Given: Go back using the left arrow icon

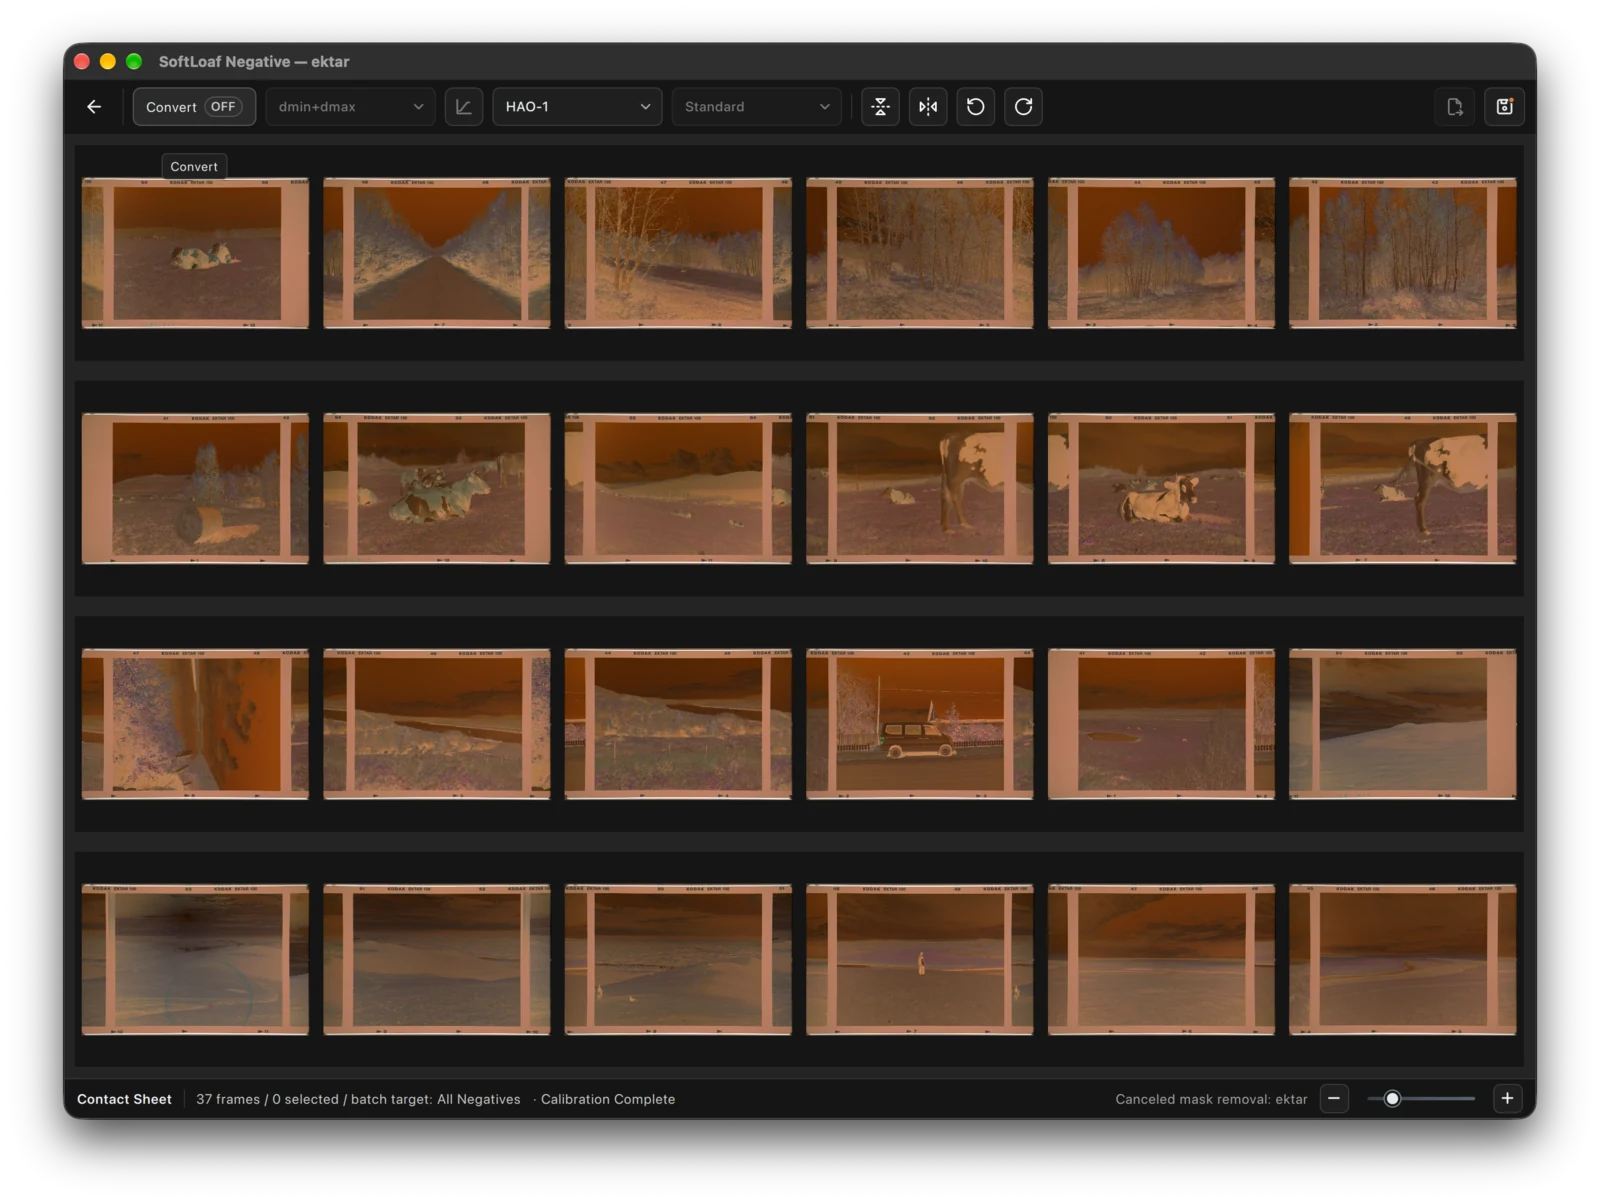Looking at the screenshot, I should point(94,107).
